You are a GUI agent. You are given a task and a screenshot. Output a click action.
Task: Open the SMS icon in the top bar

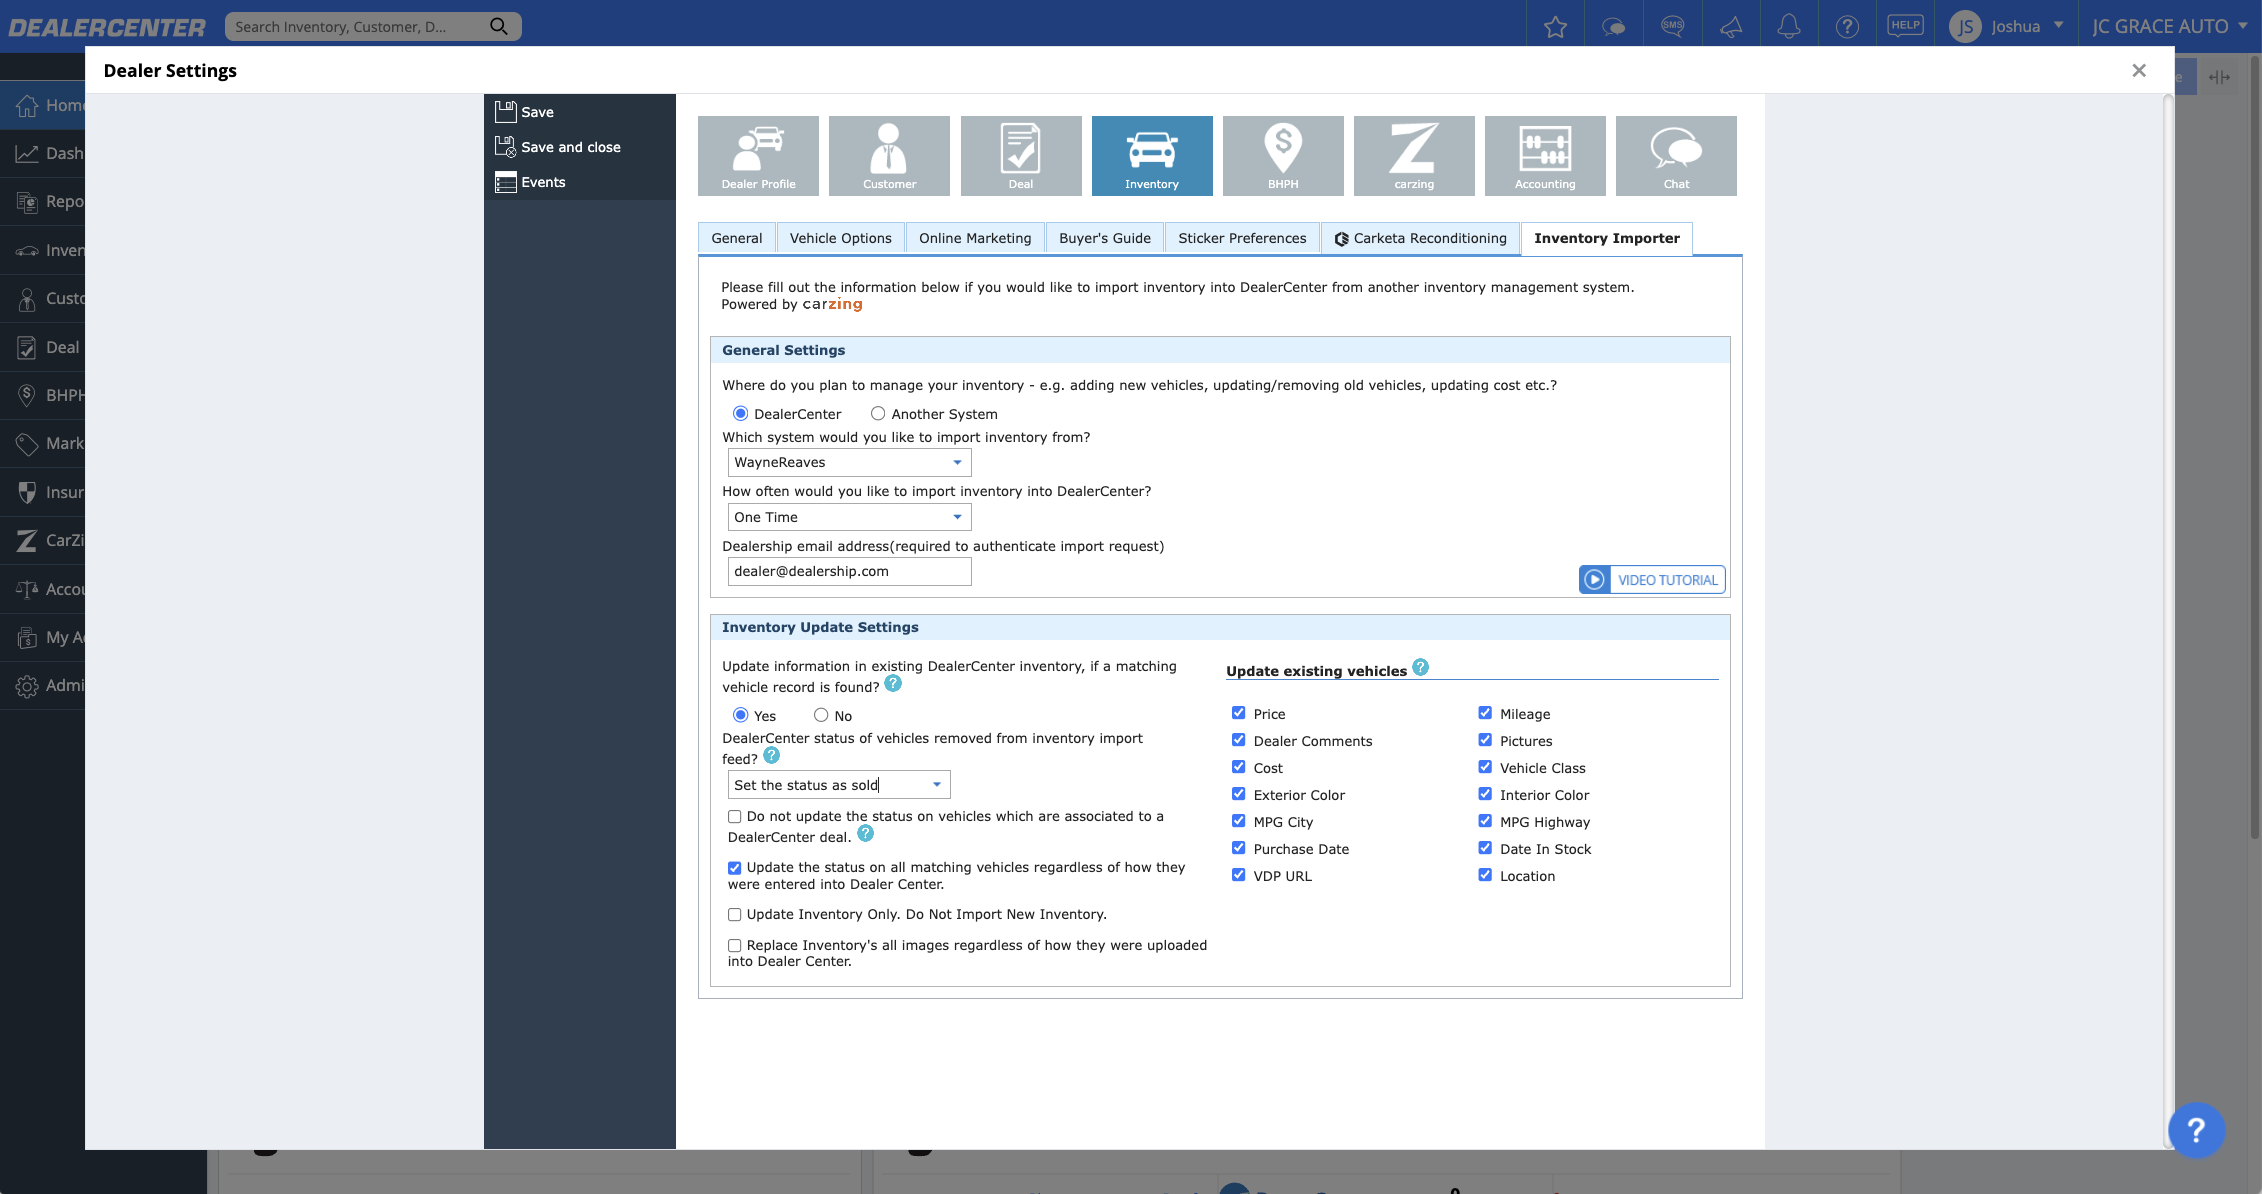1673,25
